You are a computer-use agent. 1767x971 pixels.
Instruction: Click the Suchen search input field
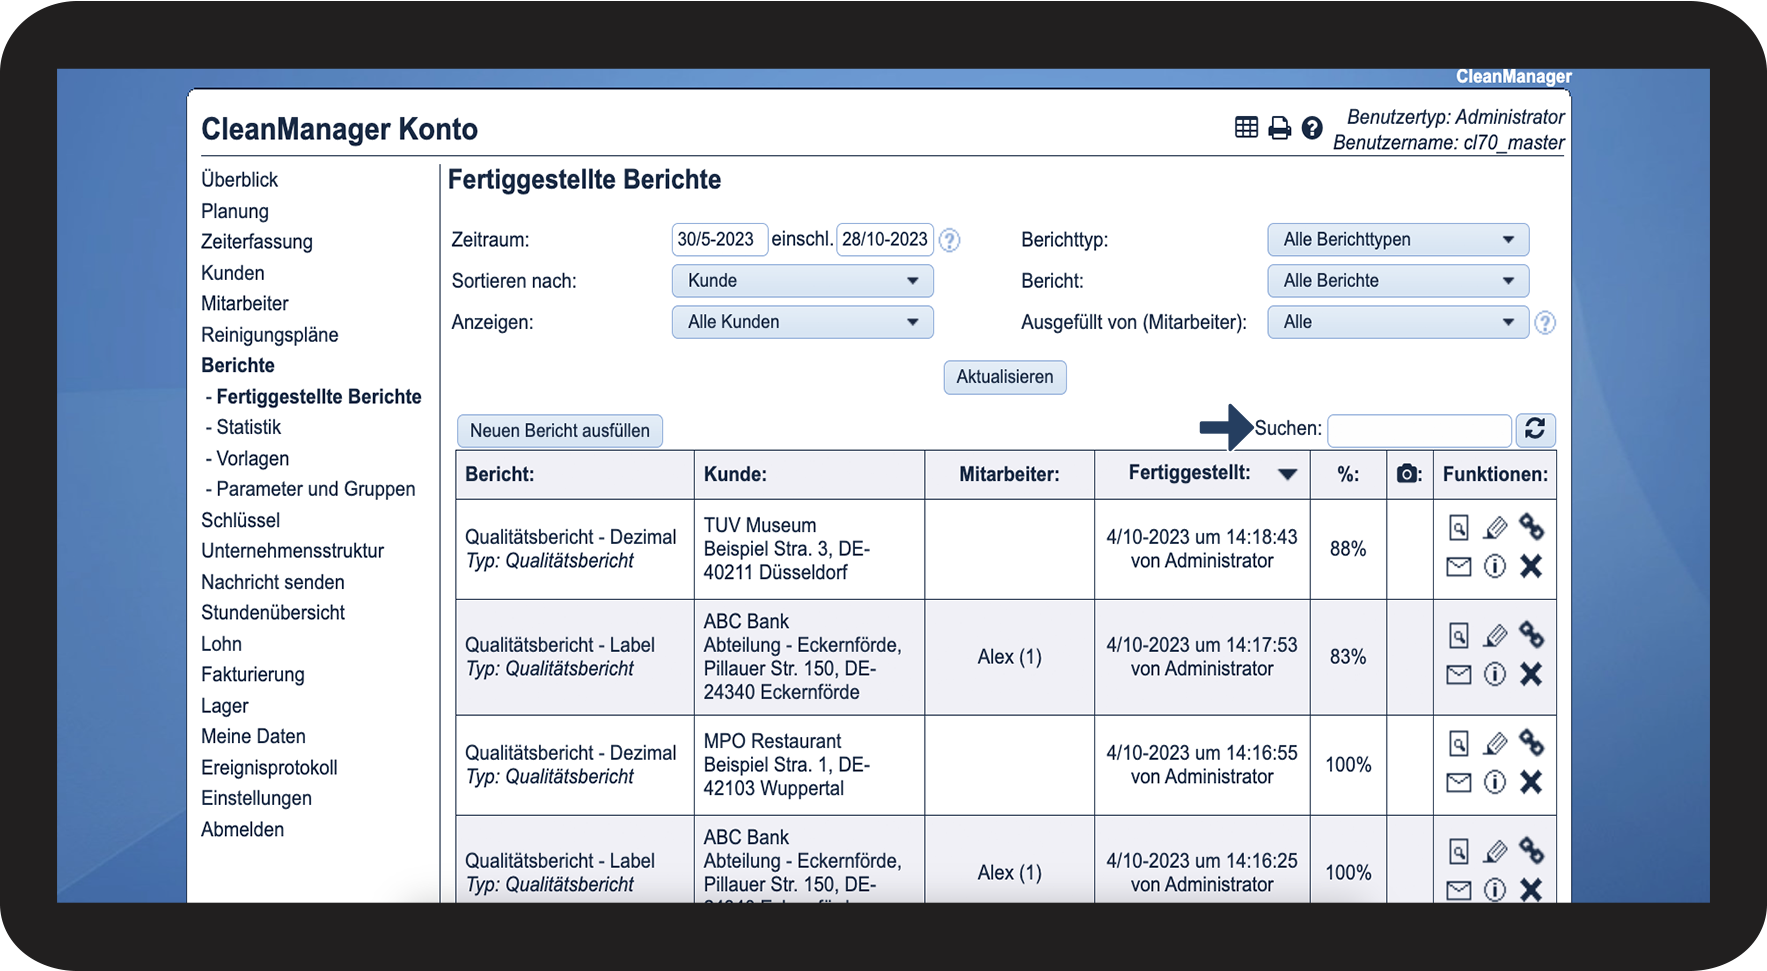(1419, 430)
